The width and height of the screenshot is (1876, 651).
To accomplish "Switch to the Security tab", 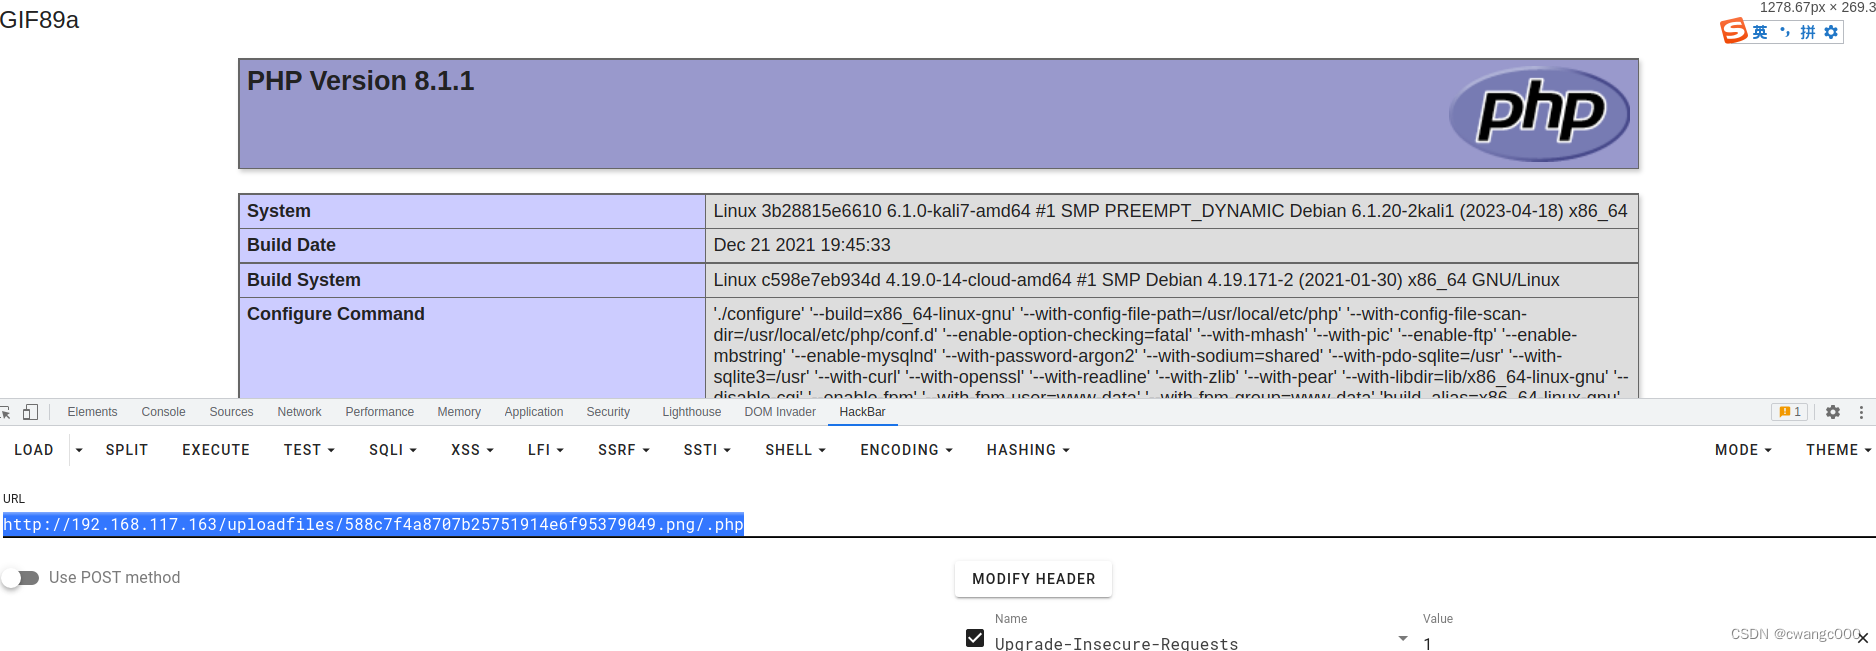I will point(608,412).
